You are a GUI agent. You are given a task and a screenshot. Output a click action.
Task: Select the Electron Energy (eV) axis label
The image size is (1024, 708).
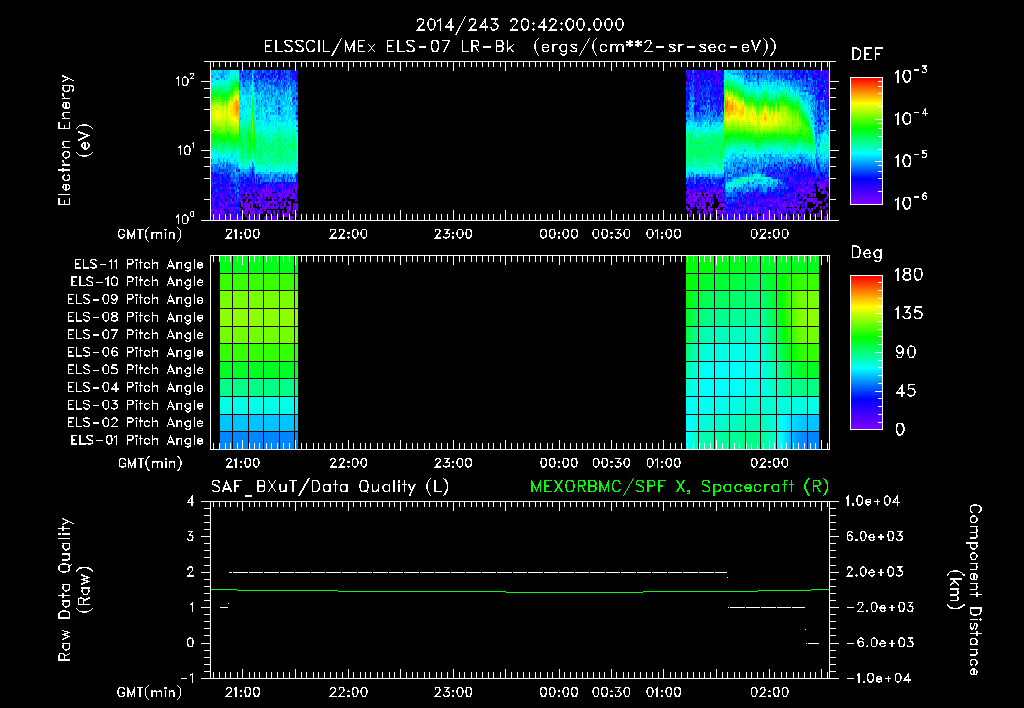coord(74,140)
